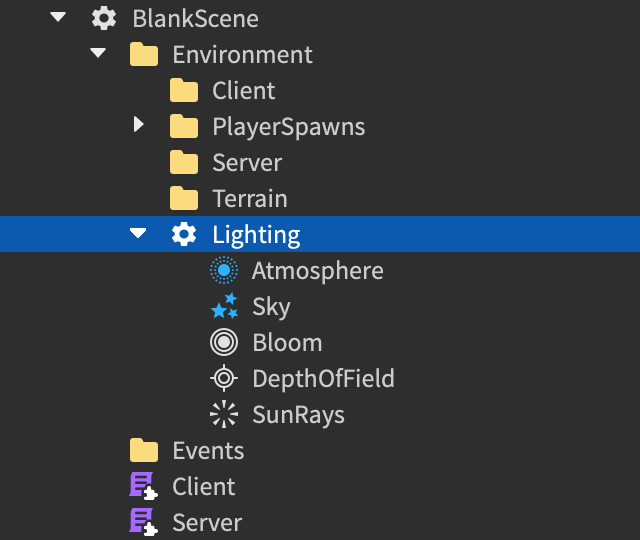Select the DepthOfField tree item
The height and width of the screenshot is (540, 640).
323,379
